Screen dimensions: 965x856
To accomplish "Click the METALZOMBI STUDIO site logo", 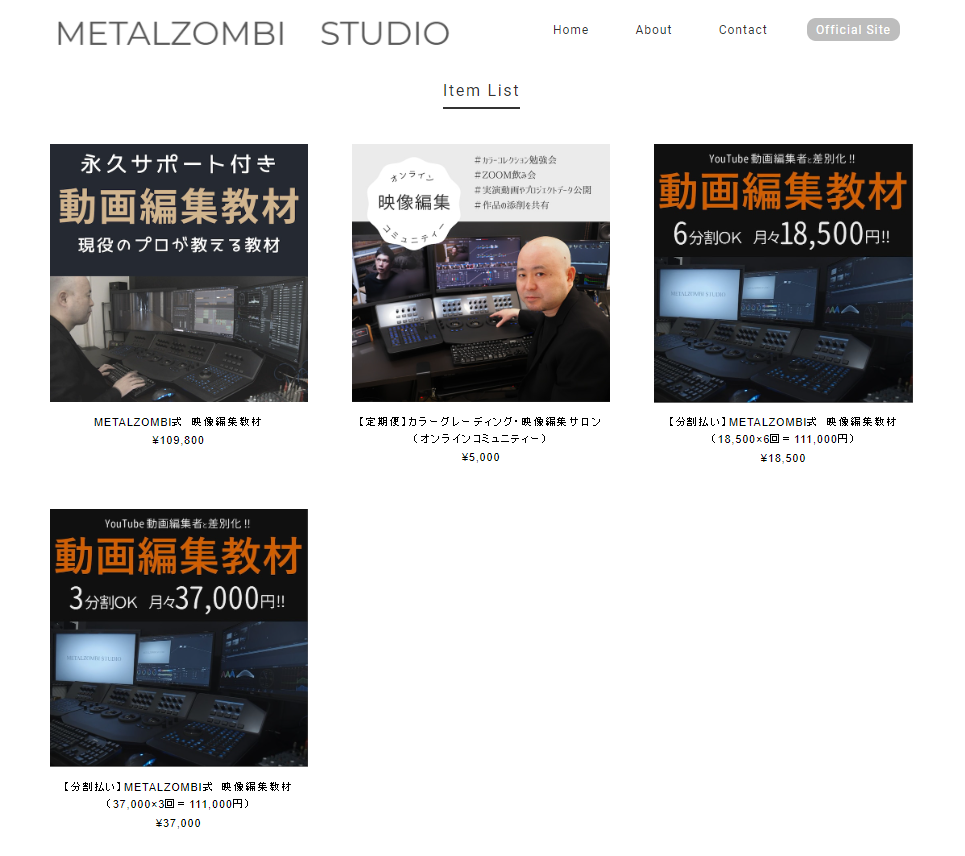I will pyautogui.click(x=253, y=33).
